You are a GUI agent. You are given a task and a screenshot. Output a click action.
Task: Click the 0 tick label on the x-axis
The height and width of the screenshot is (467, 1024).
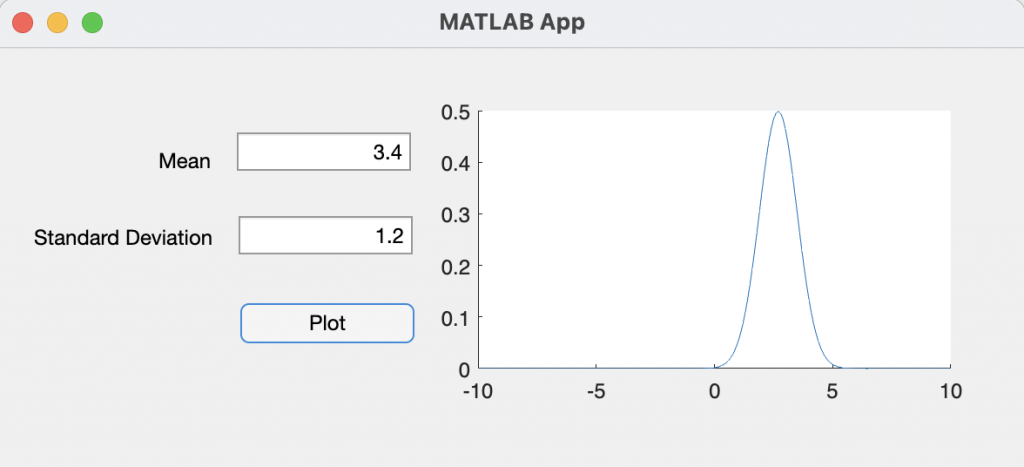[714, 390]
